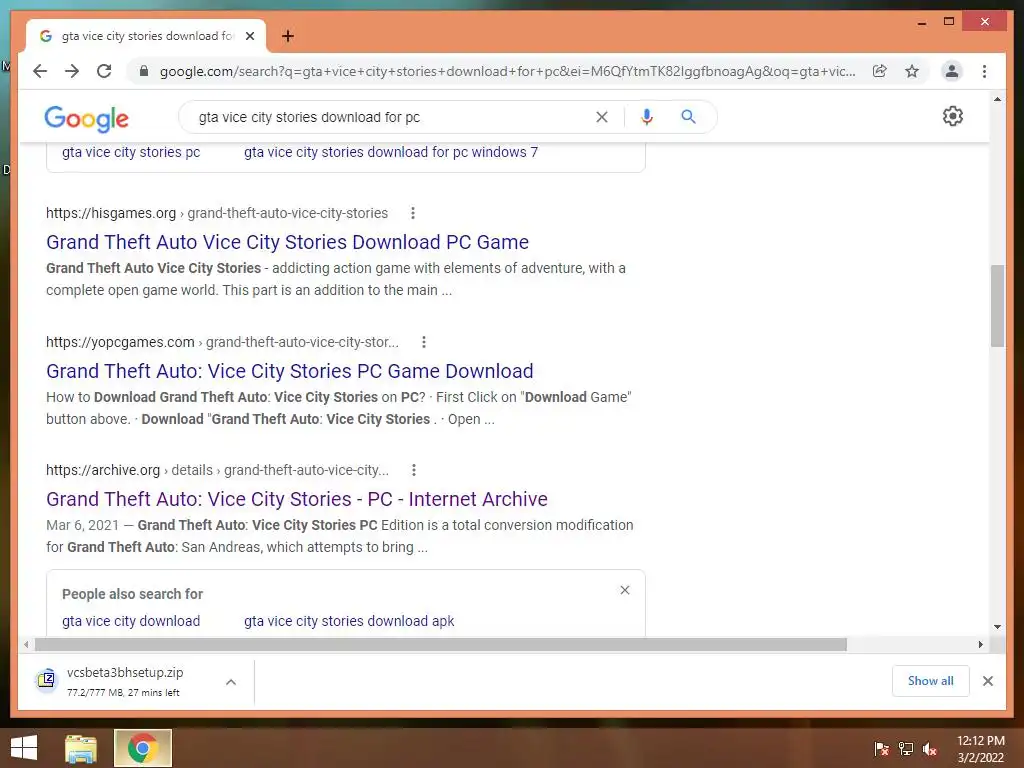Click the archive.org result URL text
The image size is (1024, 768).
(217, 470)
